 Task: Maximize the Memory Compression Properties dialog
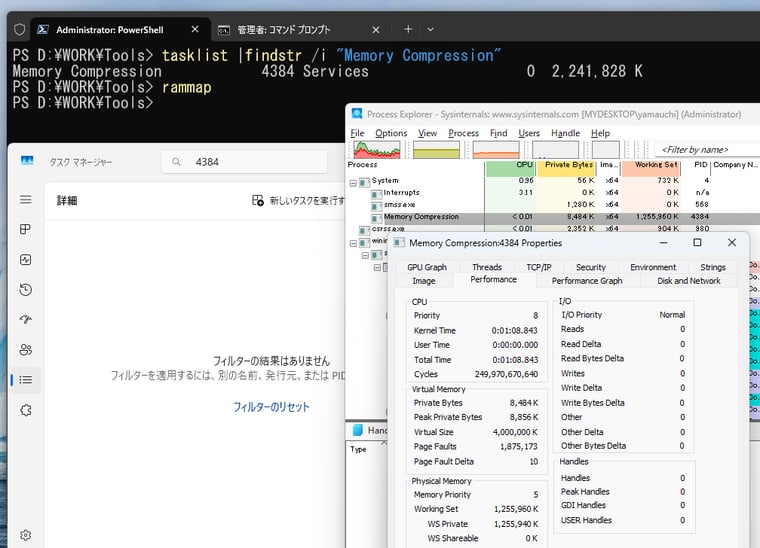point(697,242)
